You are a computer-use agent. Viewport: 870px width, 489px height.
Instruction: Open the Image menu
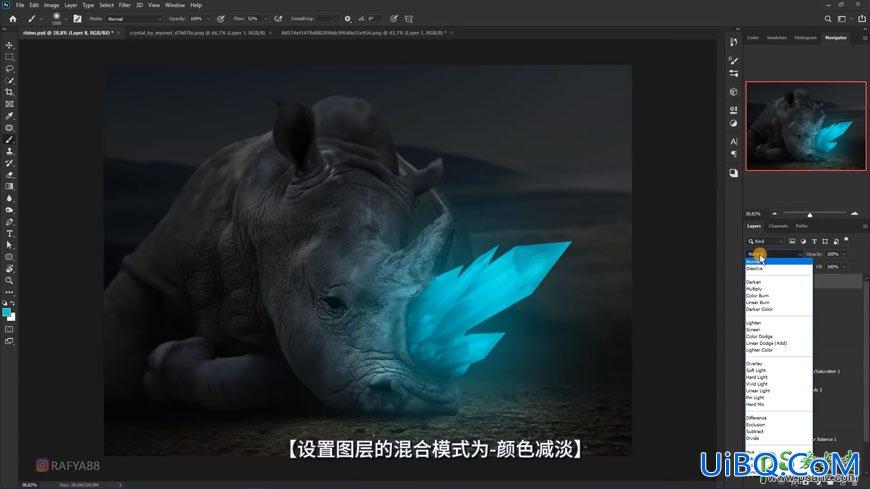pyautogui.click(x=51, y=5)
